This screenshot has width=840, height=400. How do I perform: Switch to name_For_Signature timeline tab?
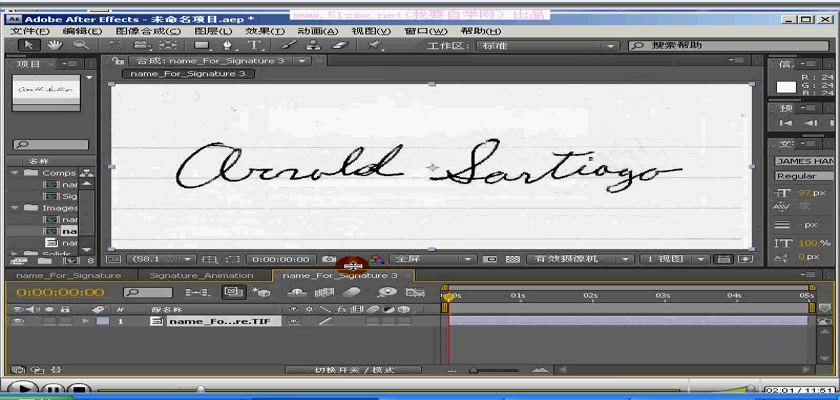pyautogui.click(x=69, y=276)
